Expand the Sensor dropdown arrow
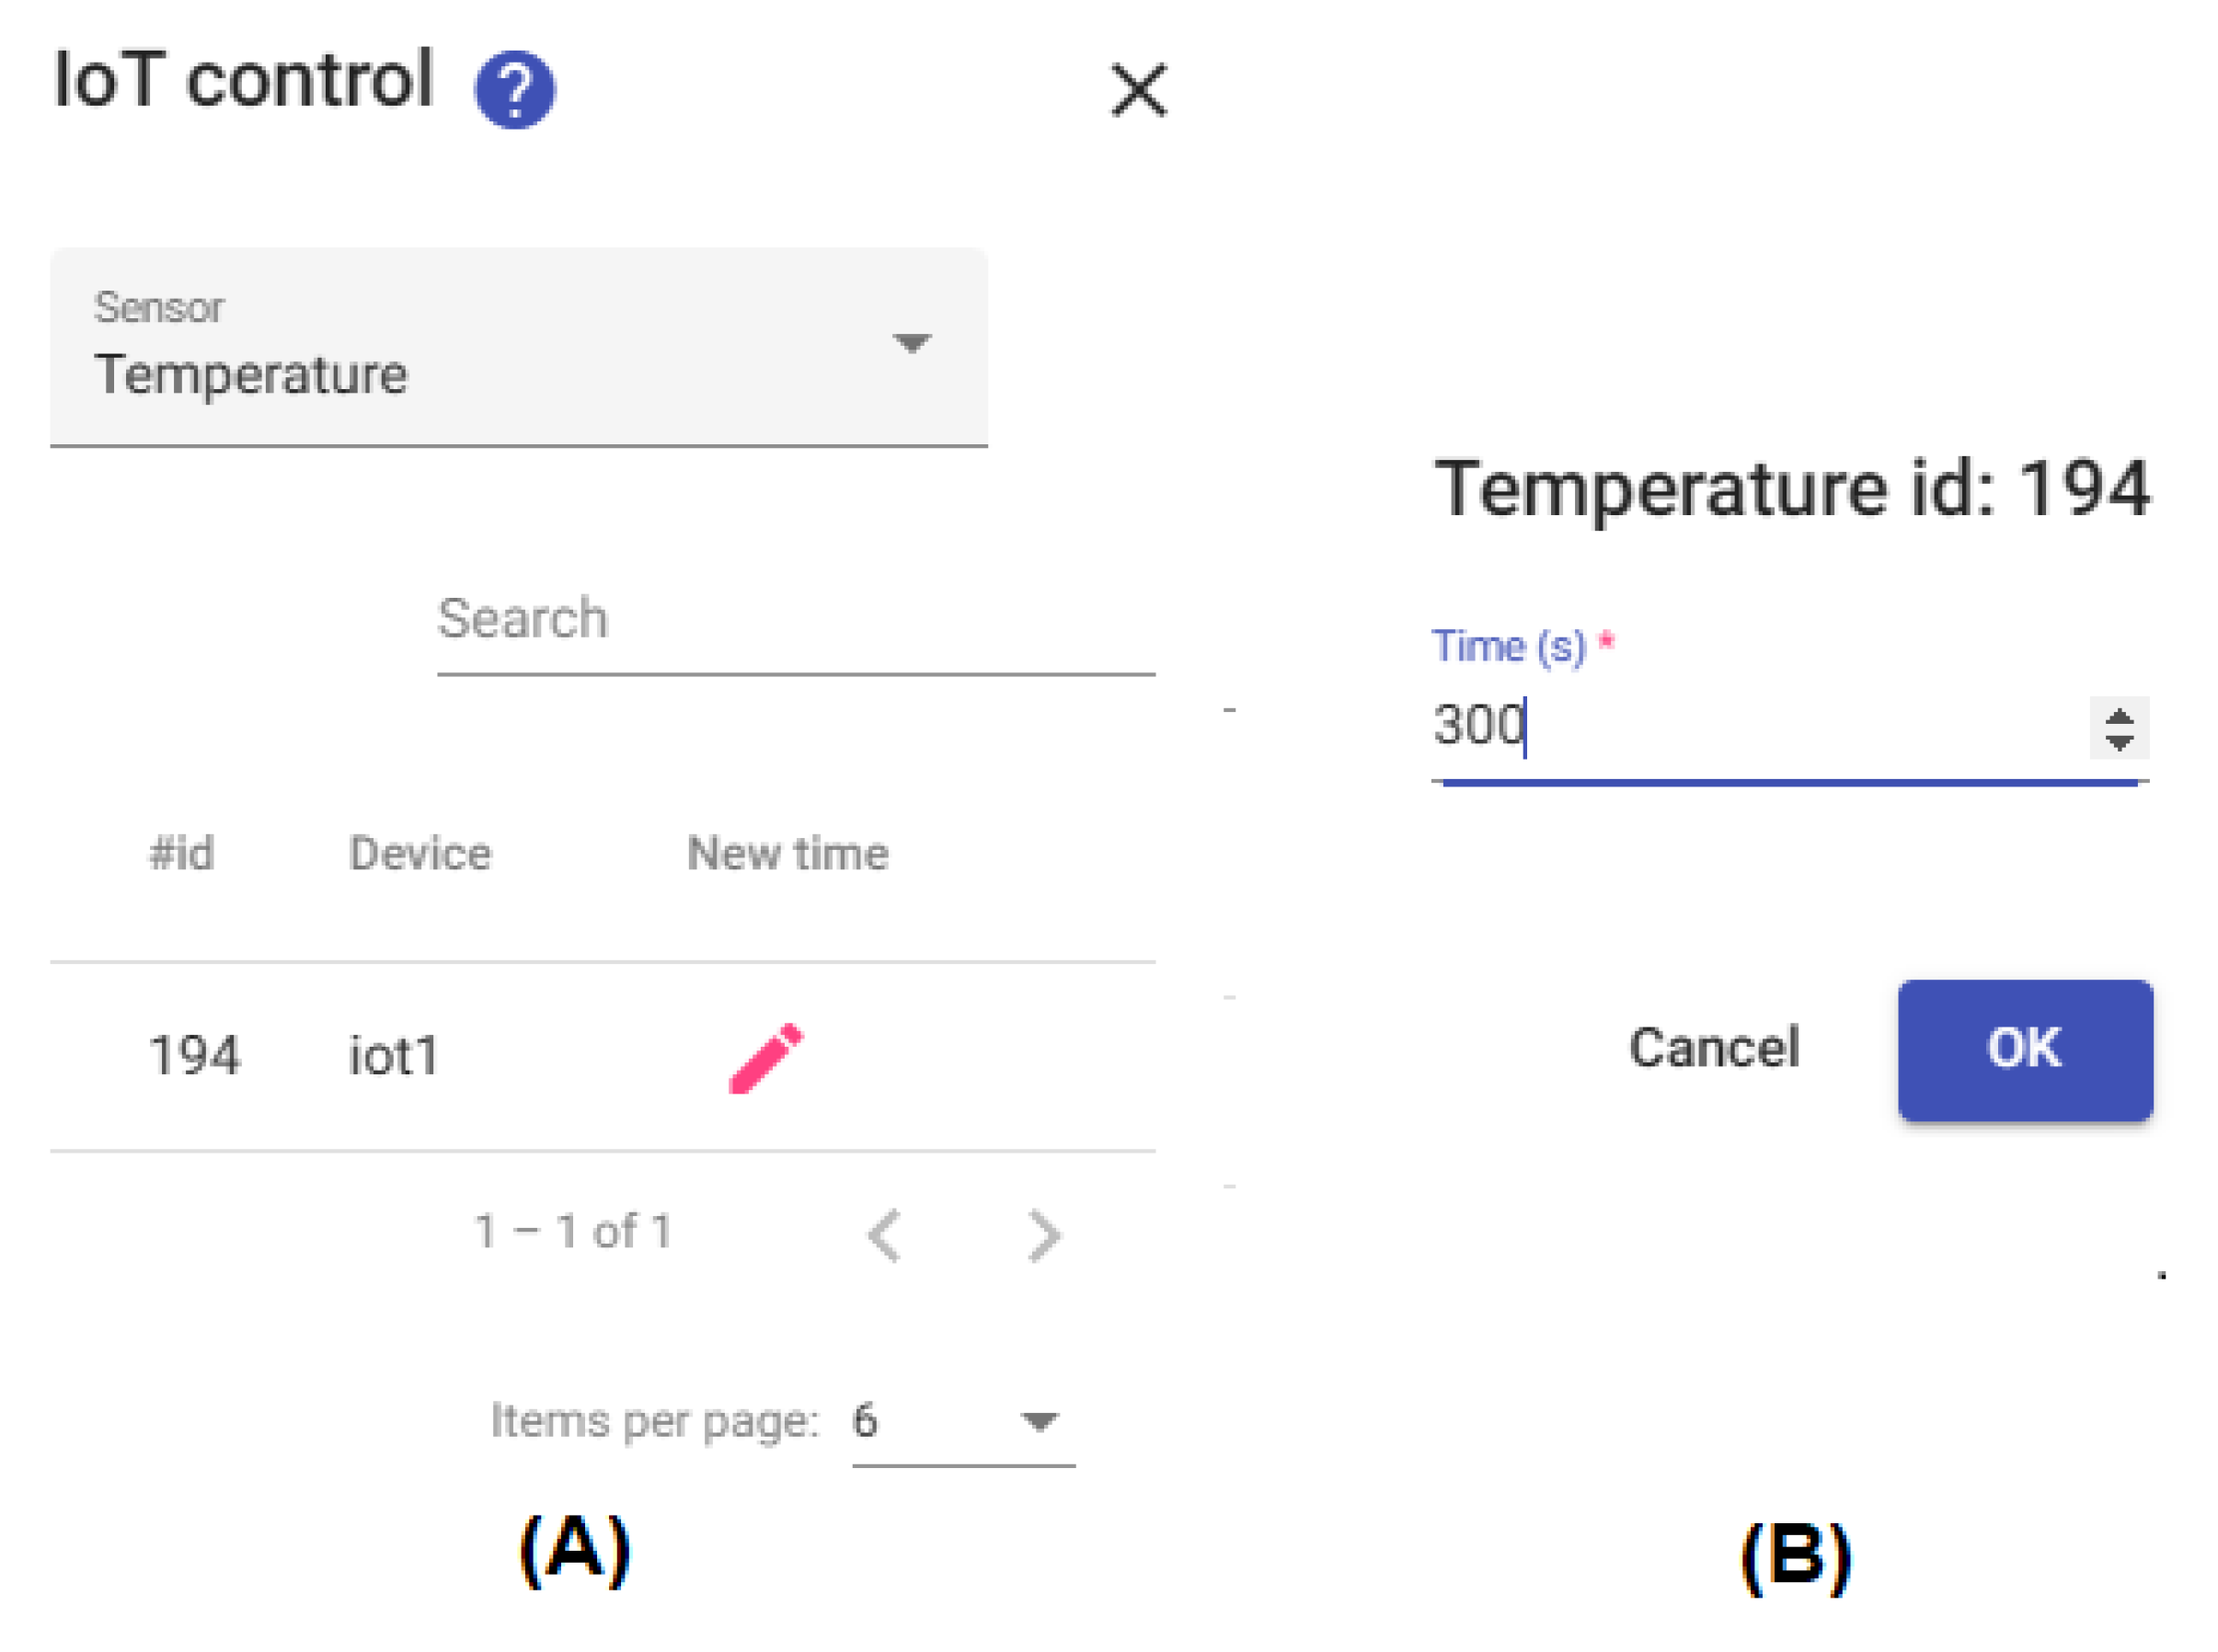 click(911, 344)
